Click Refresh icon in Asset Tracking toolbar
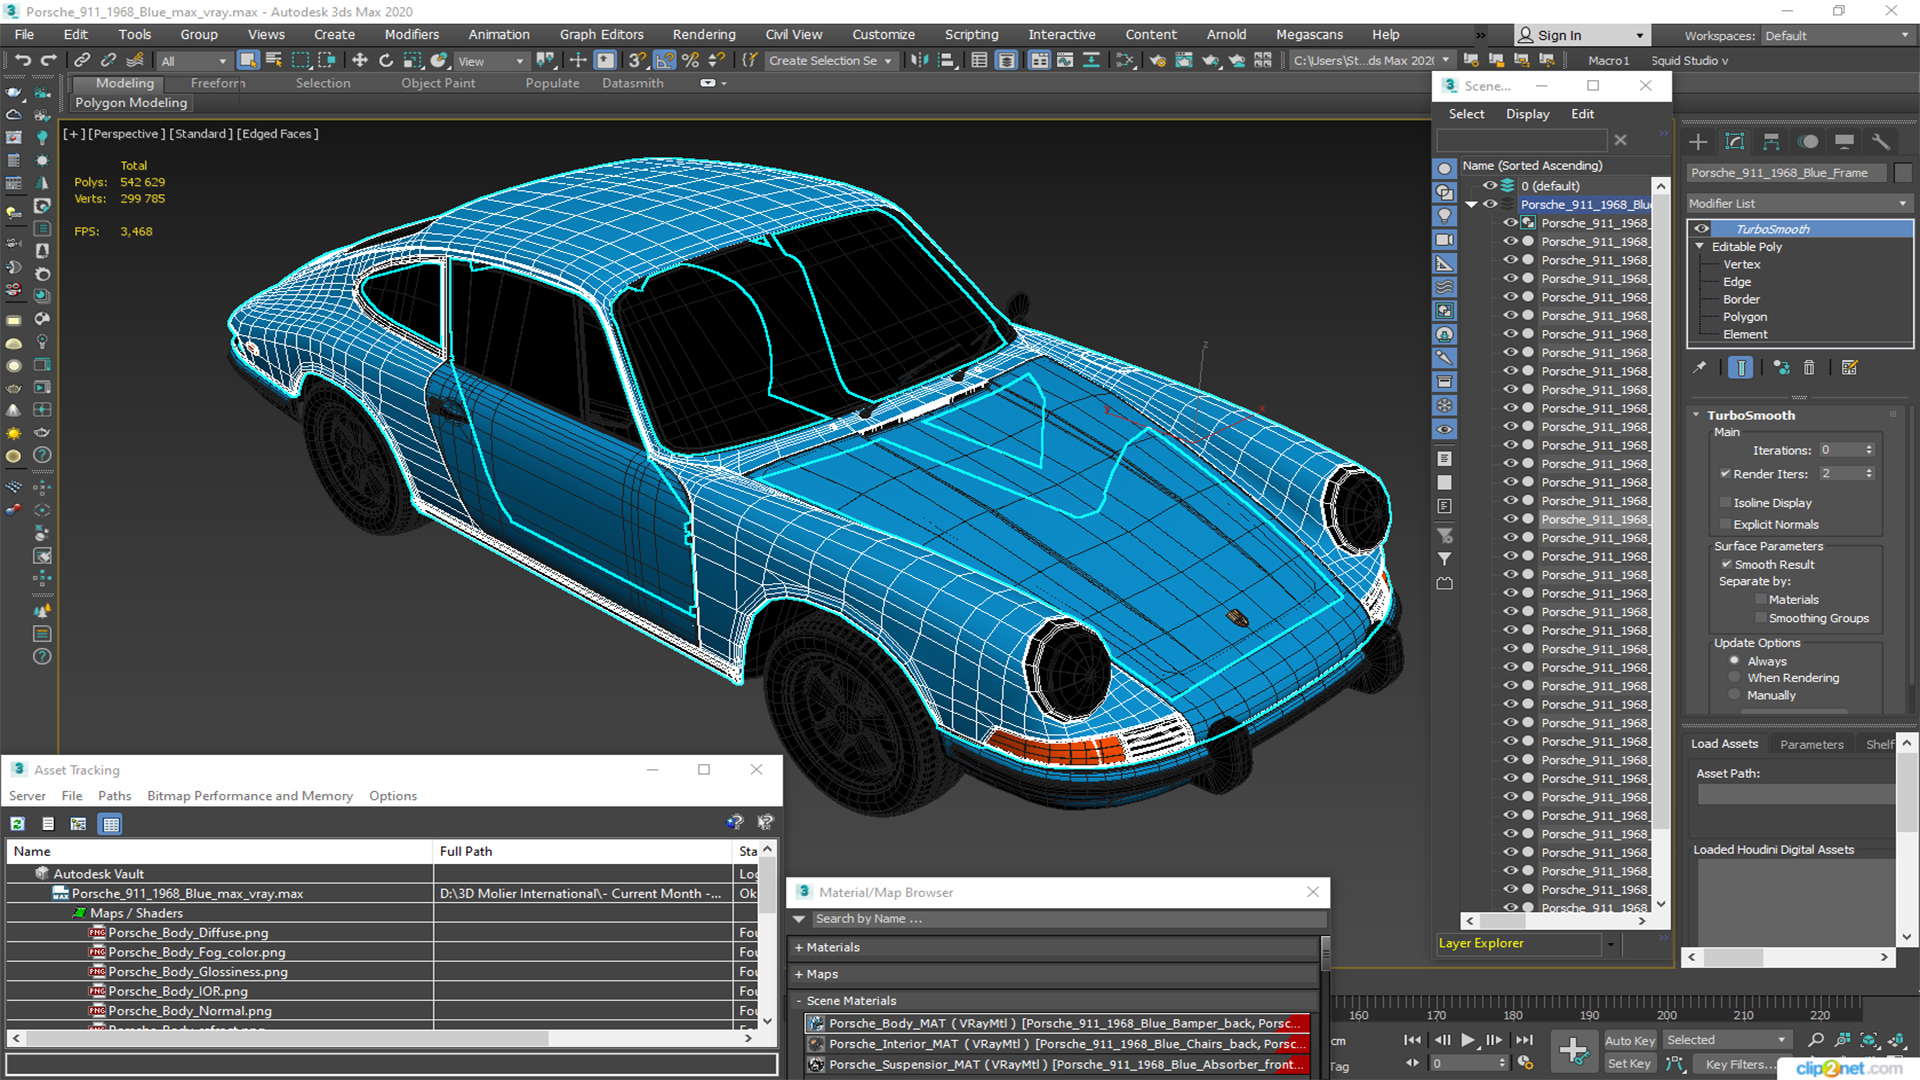Image resolution: width=1920 pixels, height=1080 pixels. tap(17, 824)
